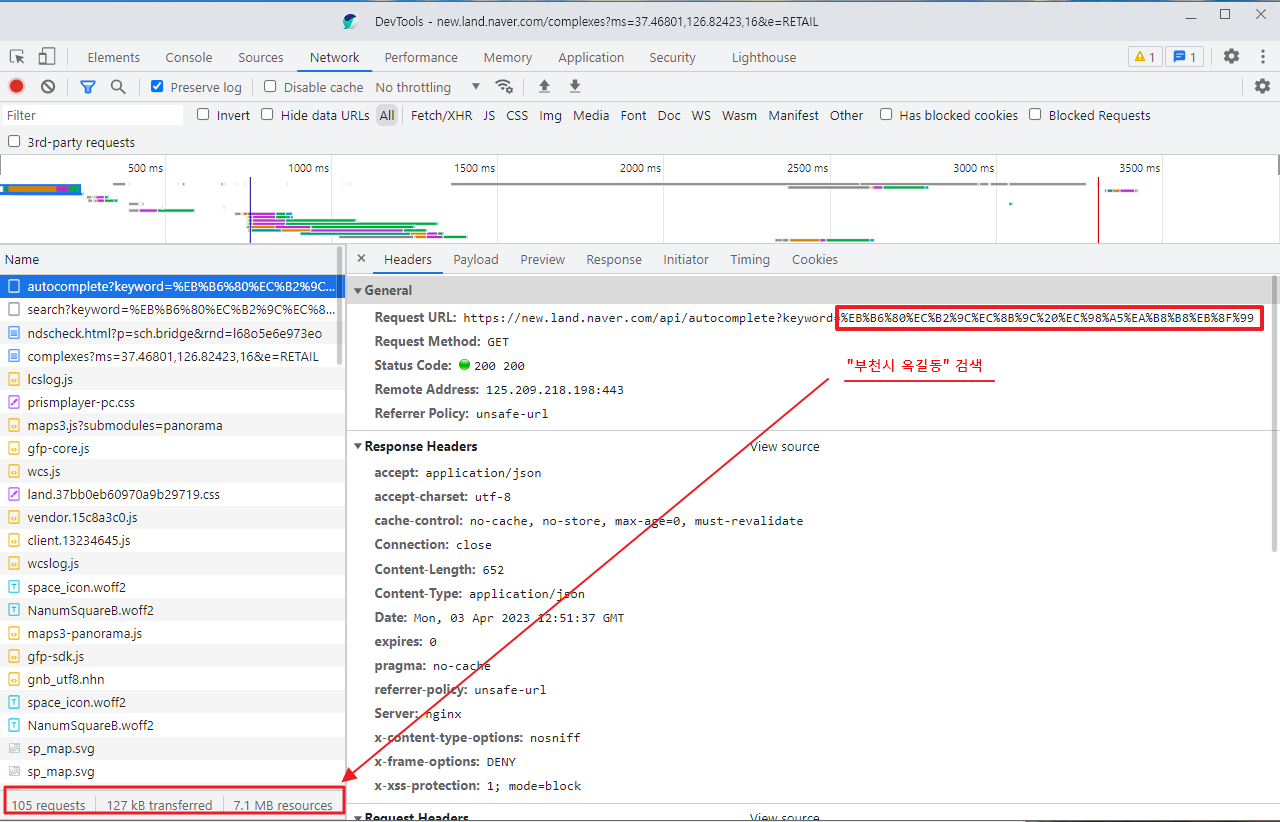Toggle Preserve log checkbox
Screen dimensions: 1280x822
[x=157, y=87]
